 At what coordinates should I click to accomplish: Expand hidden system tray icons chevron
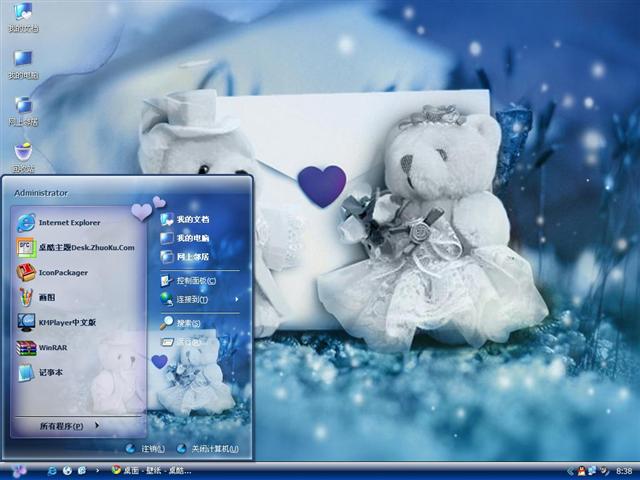click(x=570, y=471)
